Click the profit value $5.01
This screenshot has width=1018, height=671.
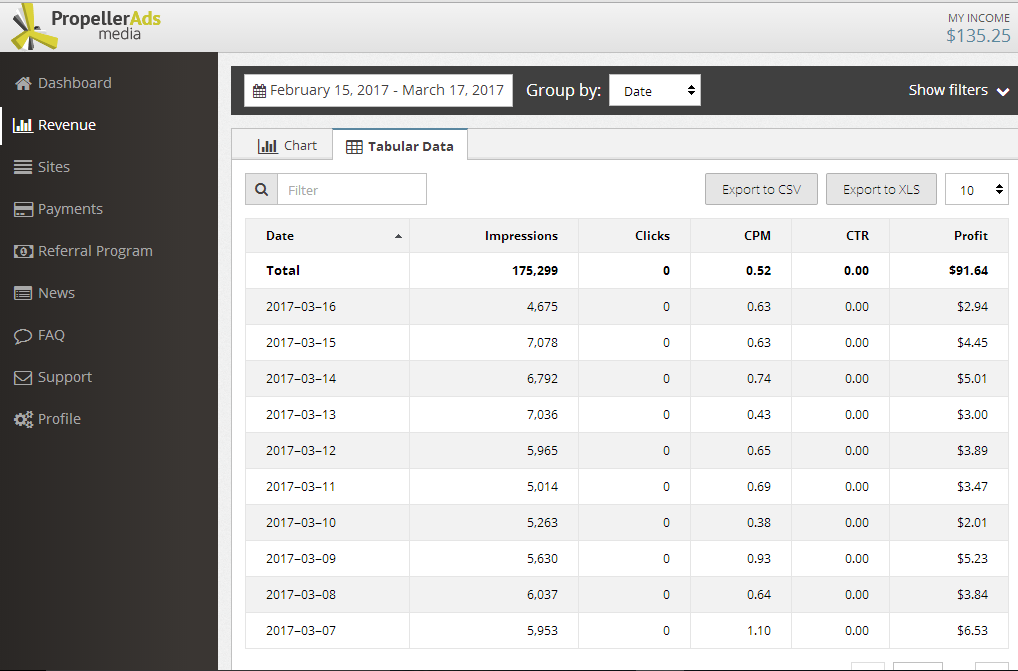pos(972,378)
